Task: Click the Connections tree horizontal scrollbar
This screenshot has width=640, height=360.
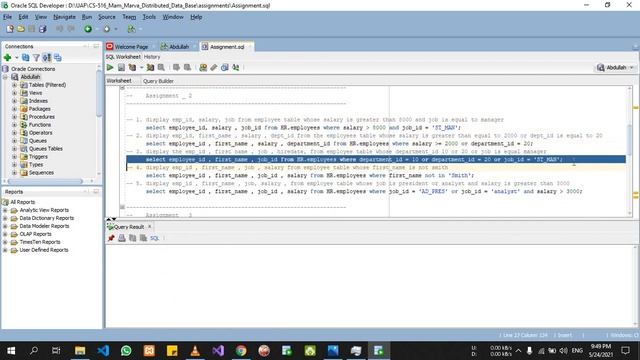Action: (46, 181)
